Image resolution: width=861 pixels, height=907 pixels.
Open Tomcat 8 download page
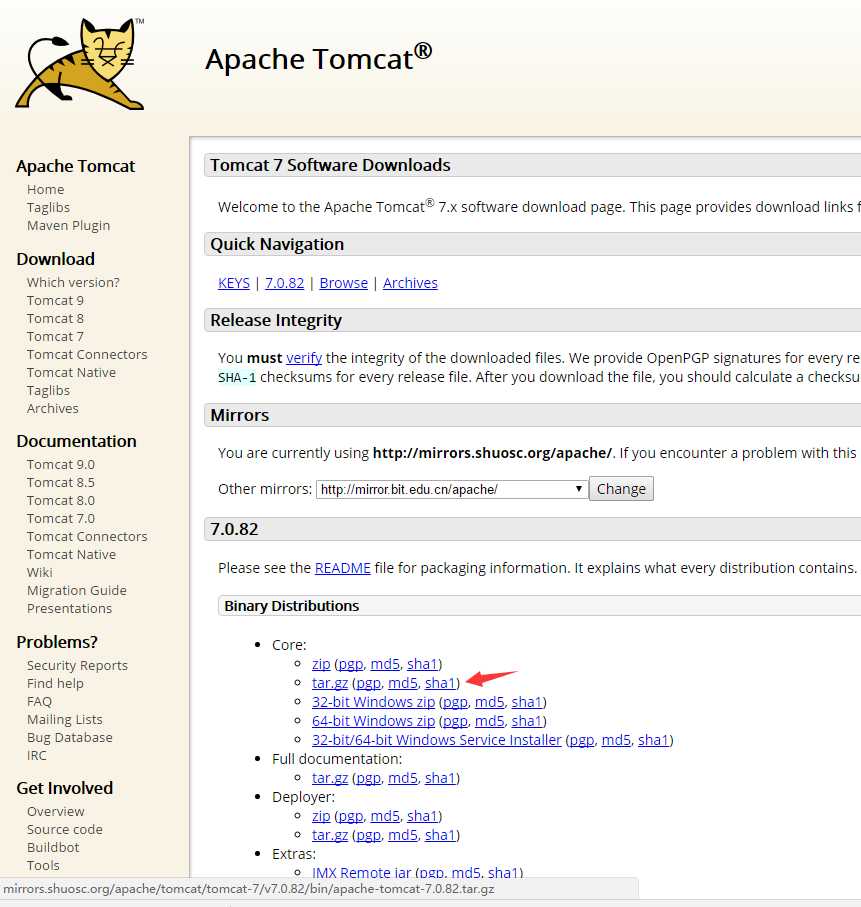pyautogui.click(x=55, y=319)
